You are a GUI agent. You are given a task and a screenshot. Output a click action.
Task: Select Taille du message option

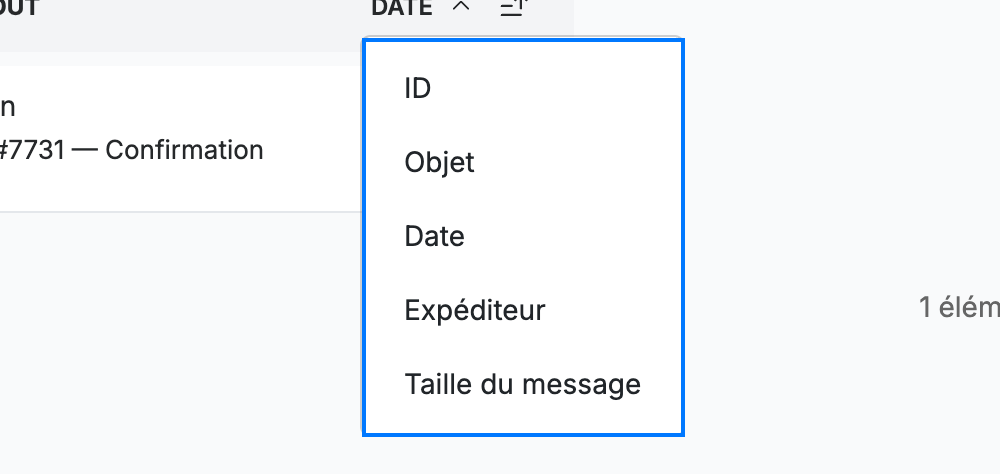523,384
